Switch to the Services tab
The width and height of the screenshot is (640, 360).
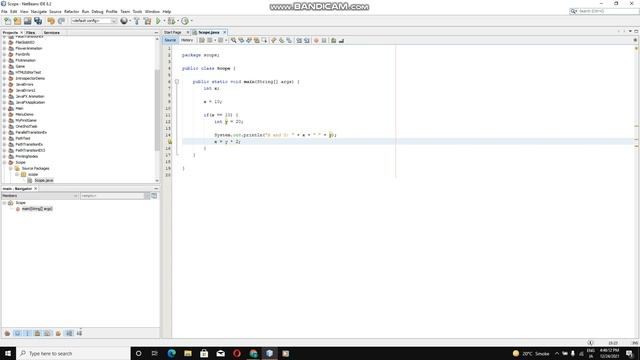(x=51, y=32)
